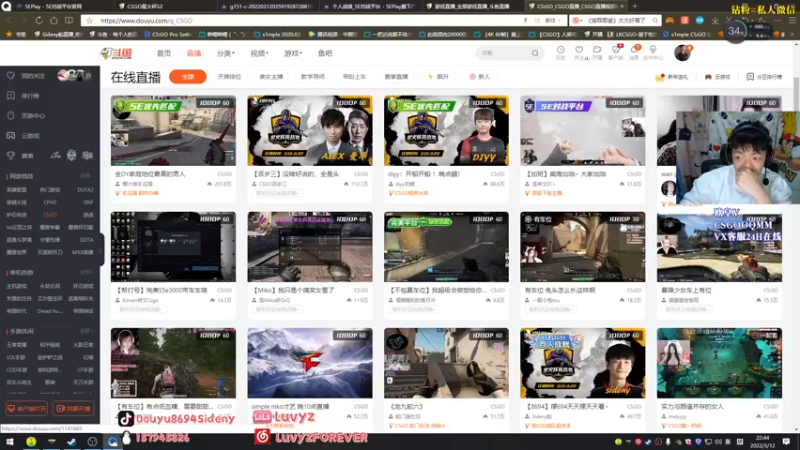Open s1mple 2020.01 bookmark
The image size is (800, 450).
[277, 34]
